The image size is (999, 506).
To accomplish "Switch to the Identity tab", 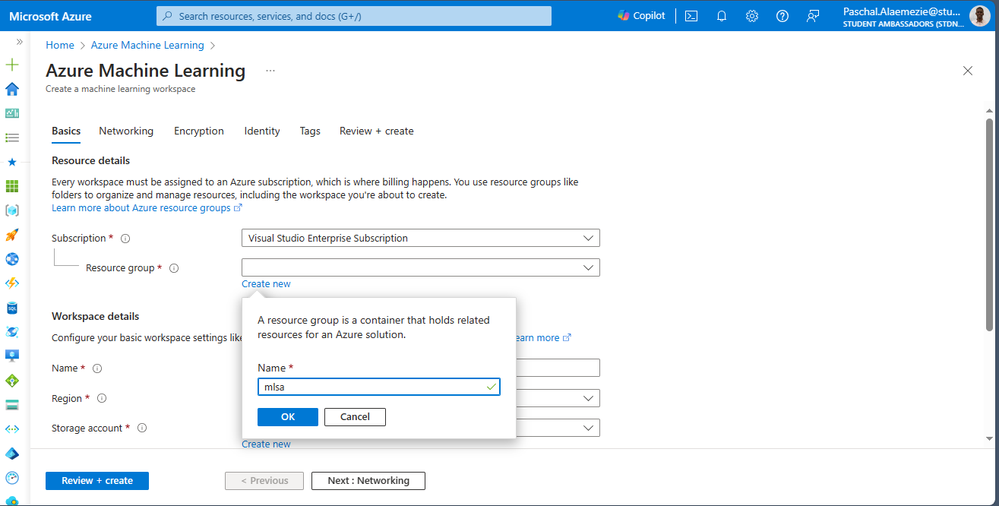I will [x=262, y=131].
